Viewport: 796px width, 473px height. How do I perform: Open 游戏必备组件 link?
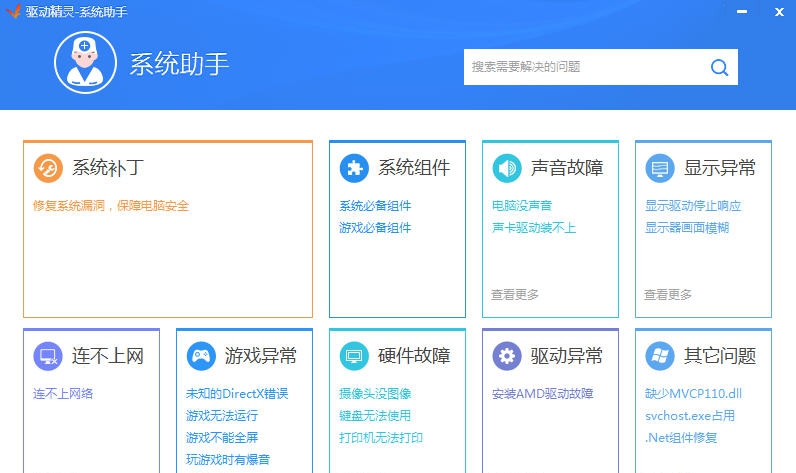click(375, 228)
